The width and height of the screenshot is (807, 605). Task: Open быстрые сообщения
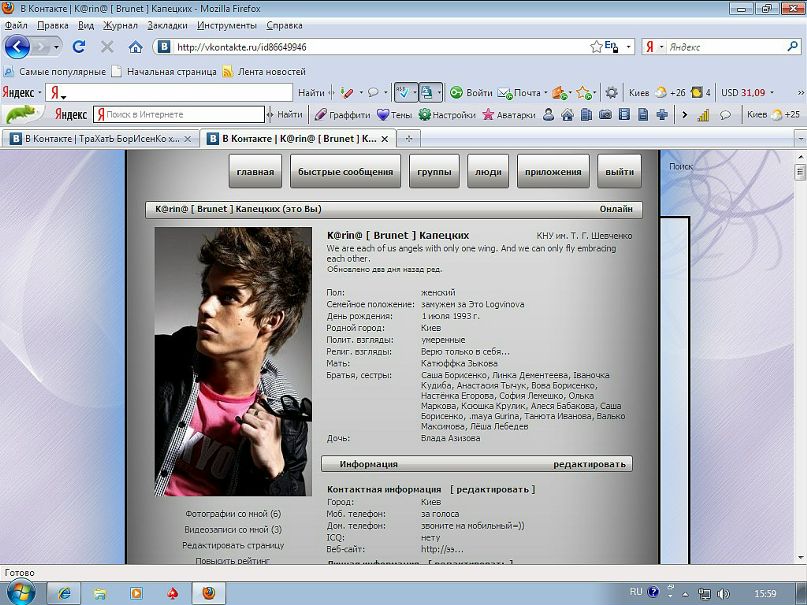pos(345,172)
